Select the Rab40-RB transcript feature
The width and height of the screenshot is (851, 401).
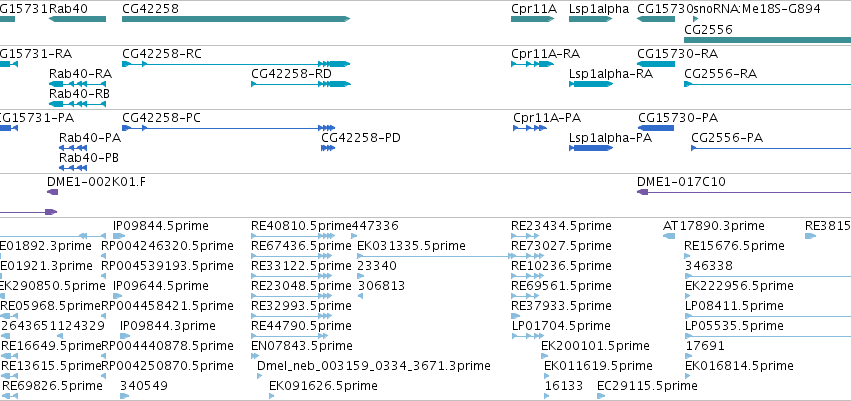(x=77, y=104)
